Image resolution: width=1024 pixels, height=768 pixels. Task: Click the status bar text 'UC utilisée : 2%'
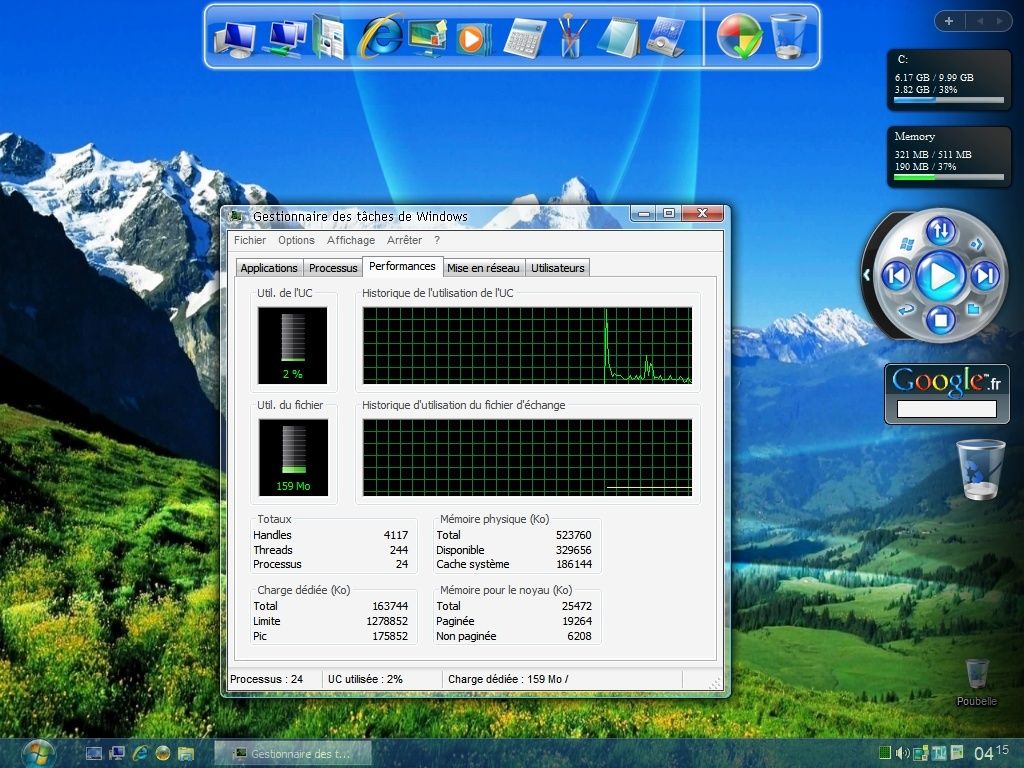365,679
